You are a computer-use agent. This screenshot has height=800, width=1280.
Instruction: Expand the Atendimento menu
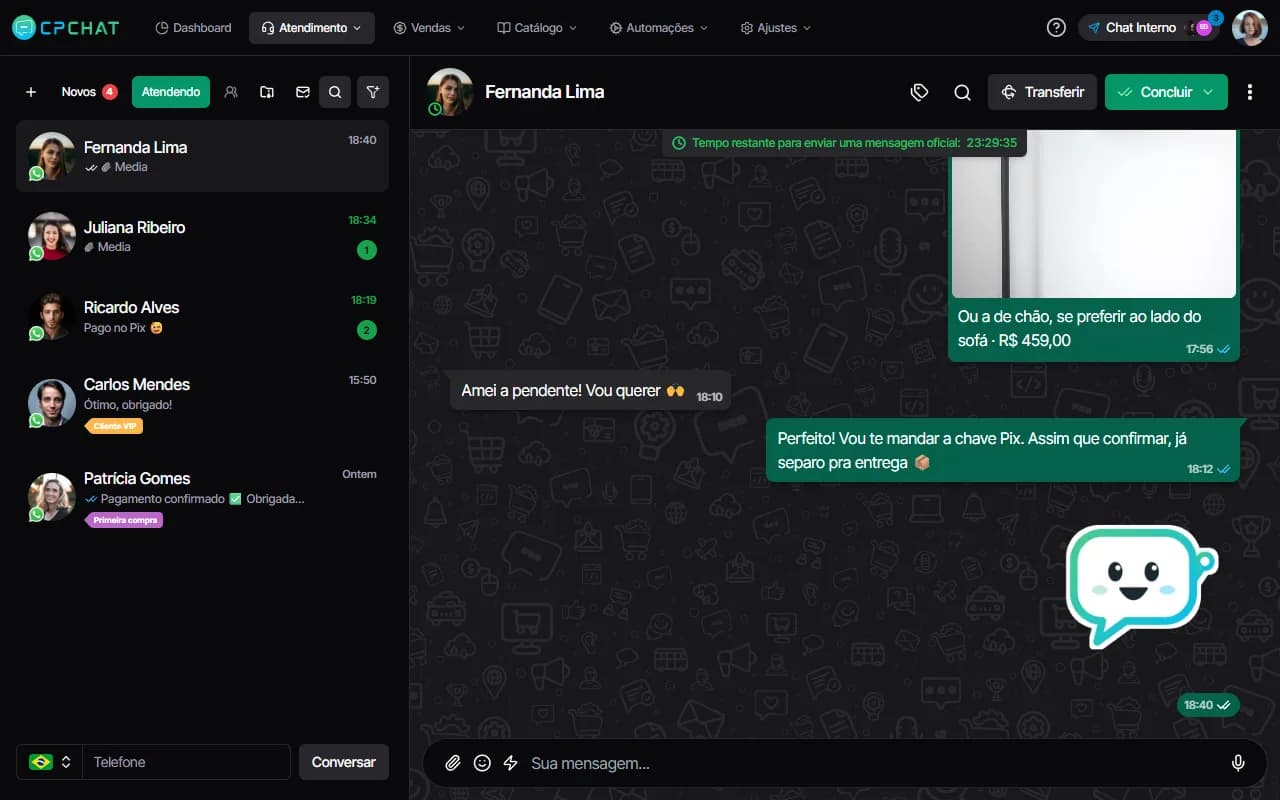[312, 28]
